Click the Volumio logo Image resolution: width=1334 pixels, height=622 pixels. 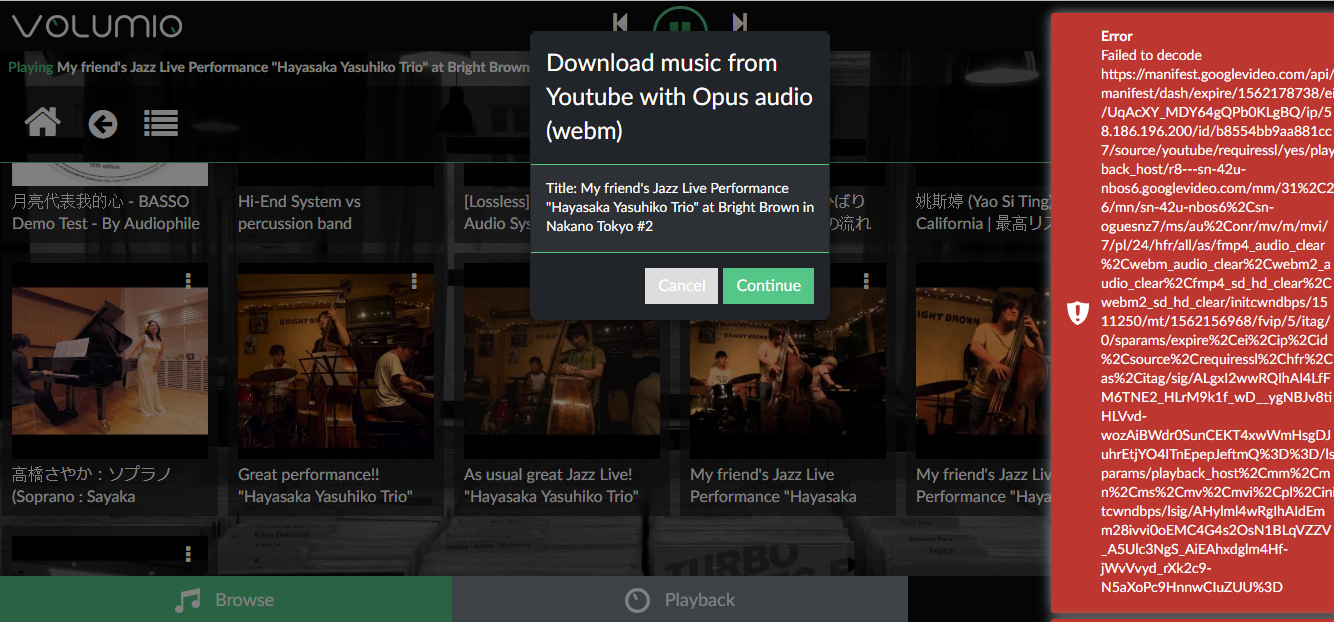(97, 26)
